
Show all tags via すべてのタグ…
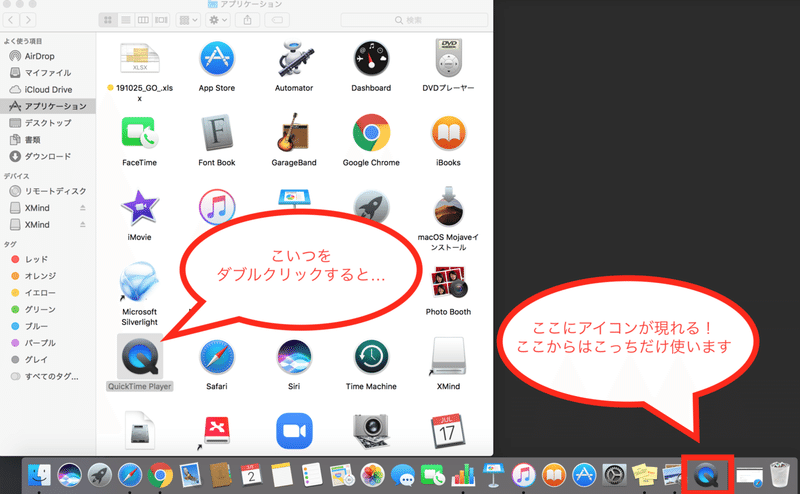tap(47, 377)
